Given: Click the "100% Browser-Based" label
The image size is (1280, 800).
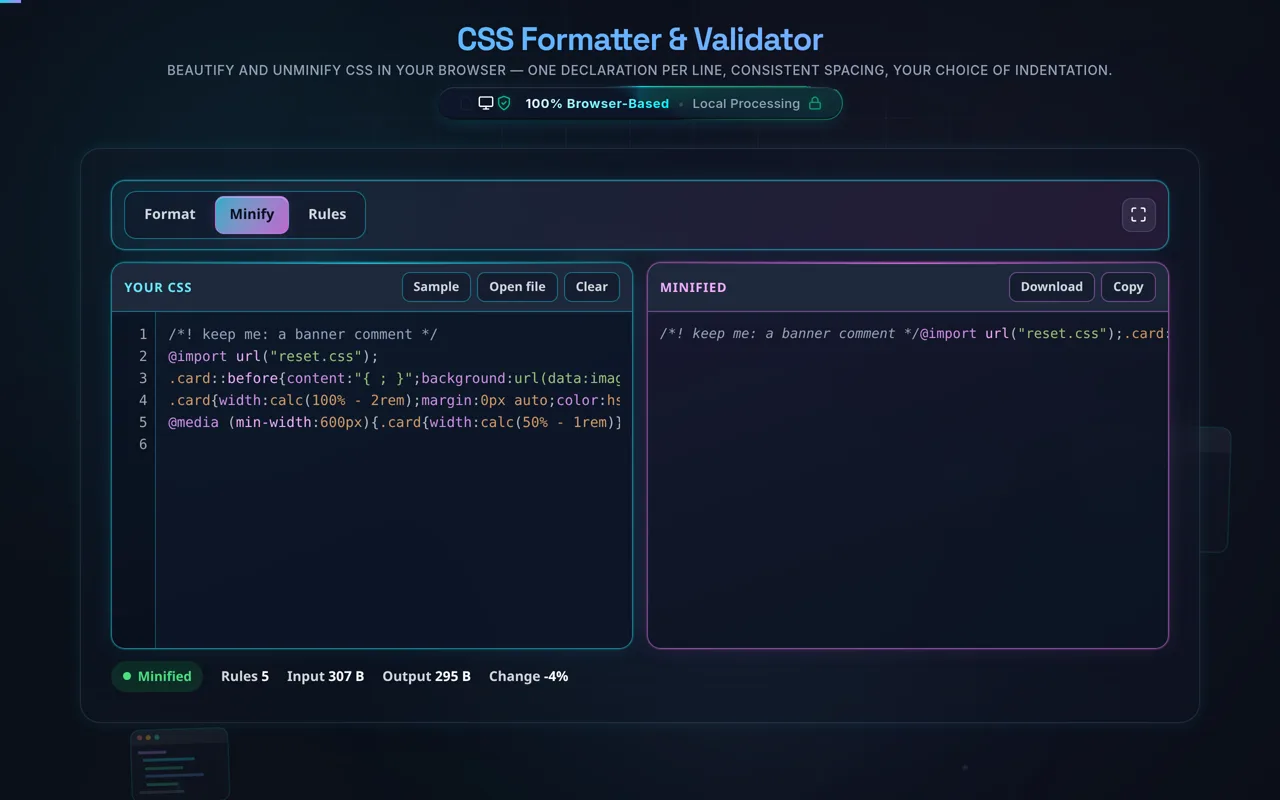Looking at the screenshot, I should [x=597, y=104].
